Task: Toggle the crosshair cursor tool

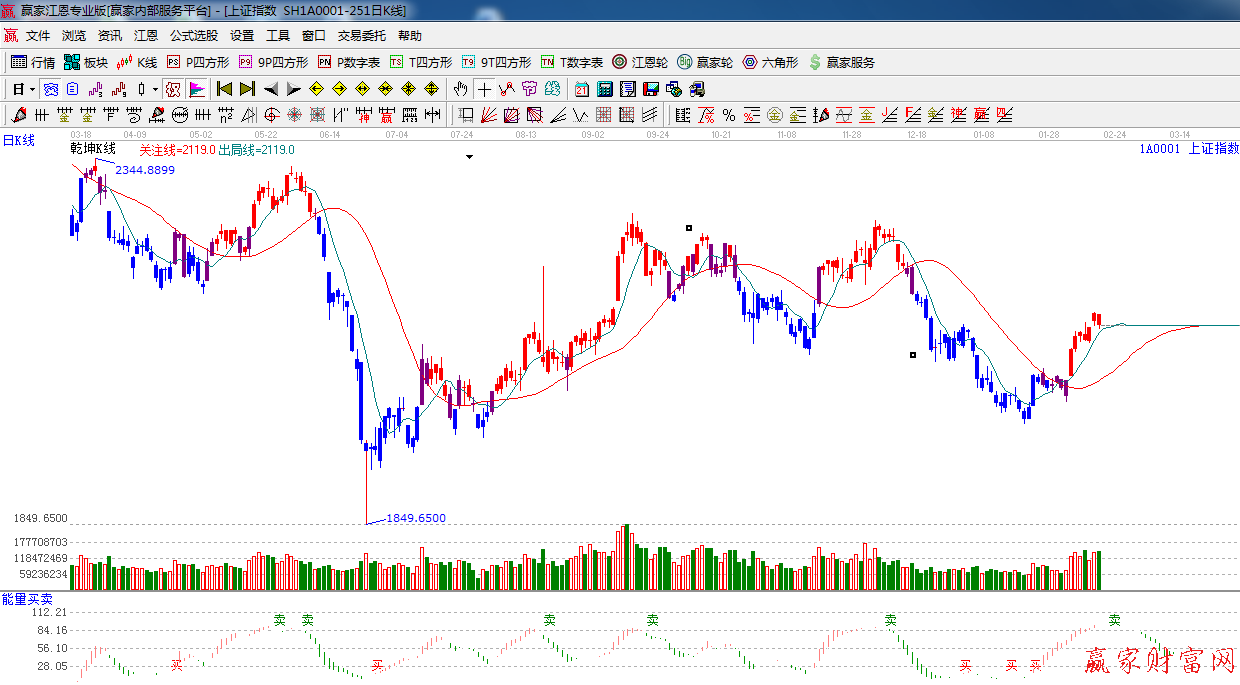Action: coord(485,89)
